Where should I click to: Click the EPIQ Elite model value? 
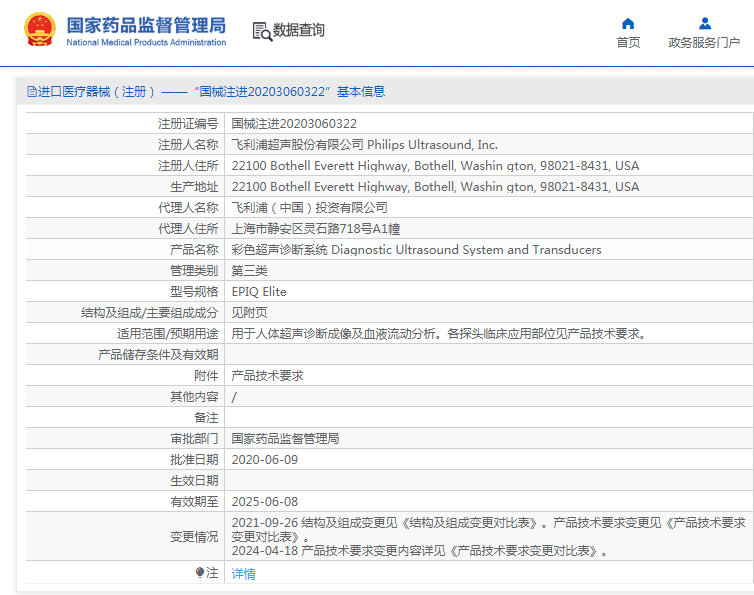[x=259, y=292]
